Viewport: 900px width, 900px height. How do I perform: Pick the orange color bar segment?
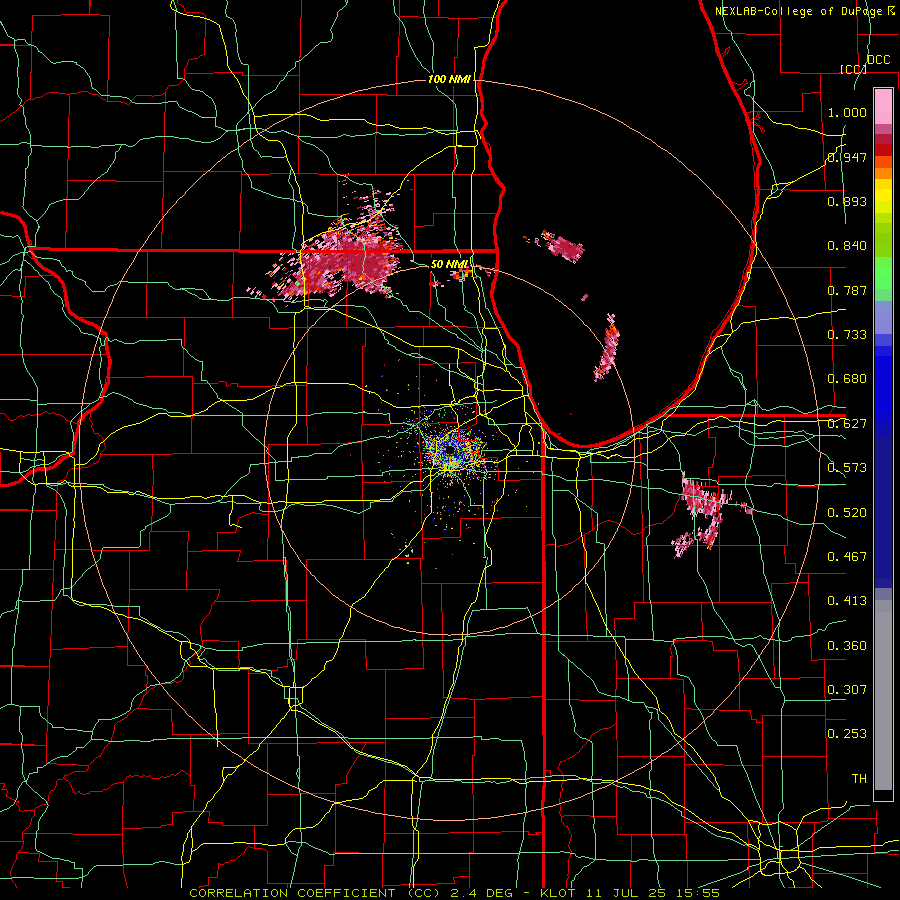coord(883,173)
